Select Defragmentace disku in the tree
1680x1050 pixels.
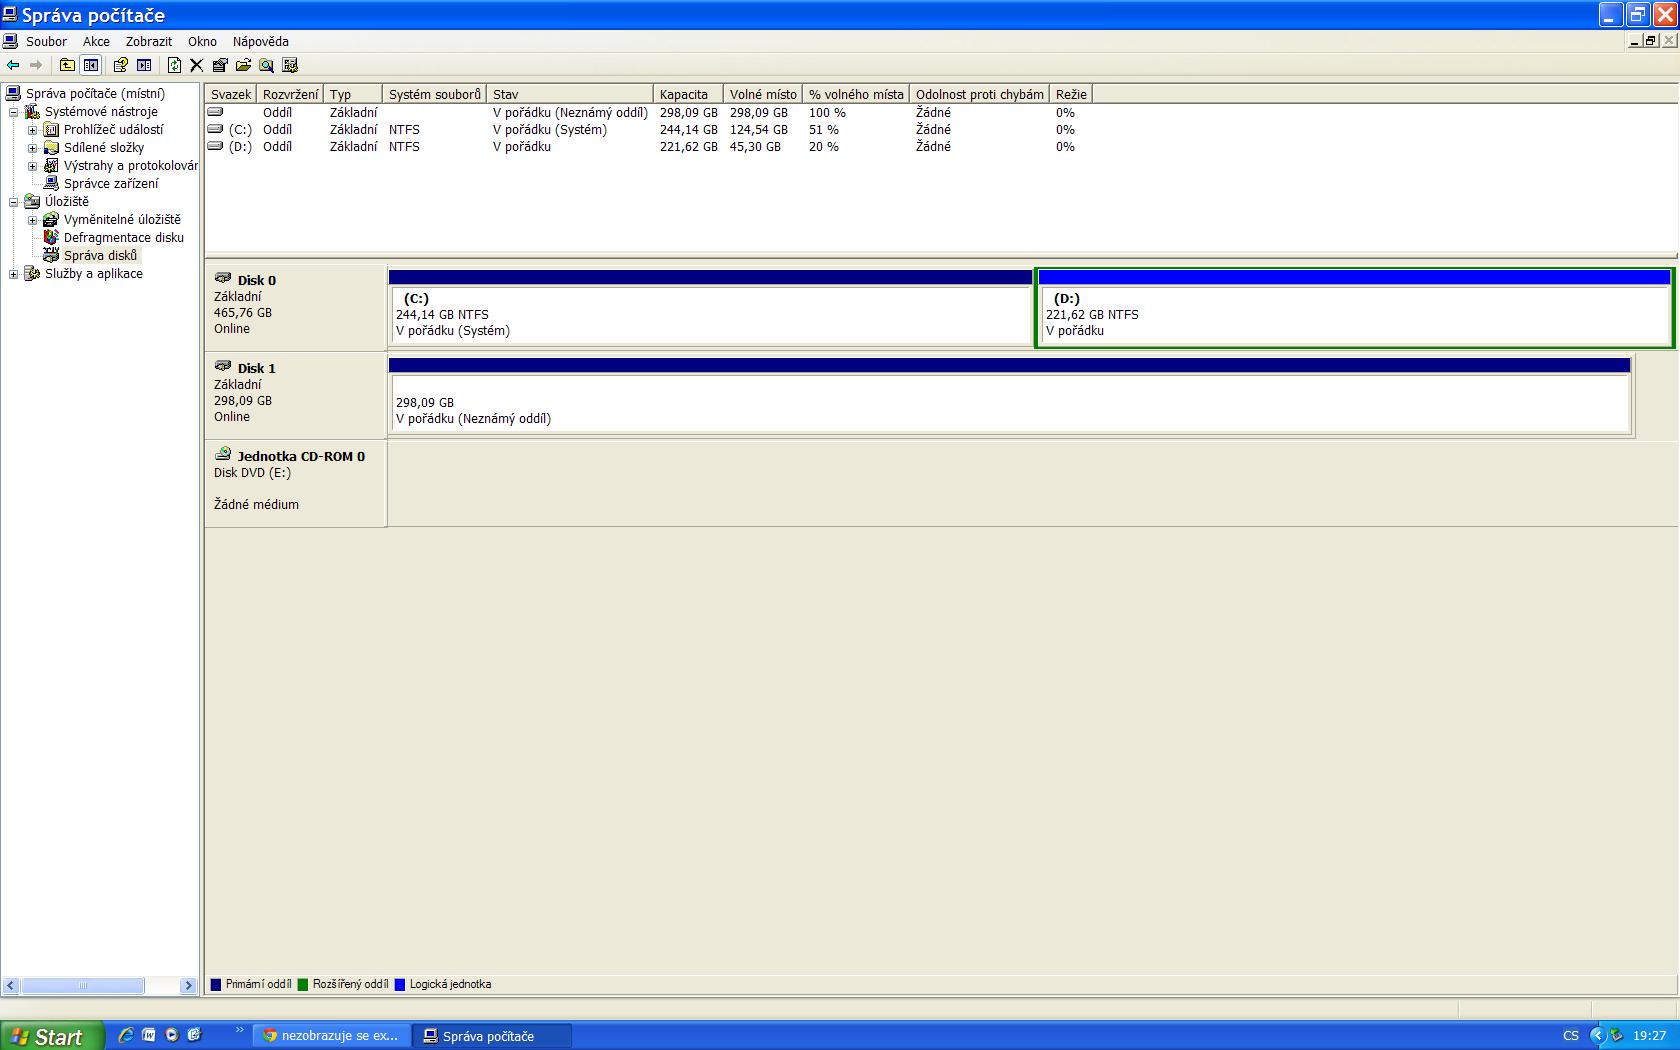click(x=124, y=237)
